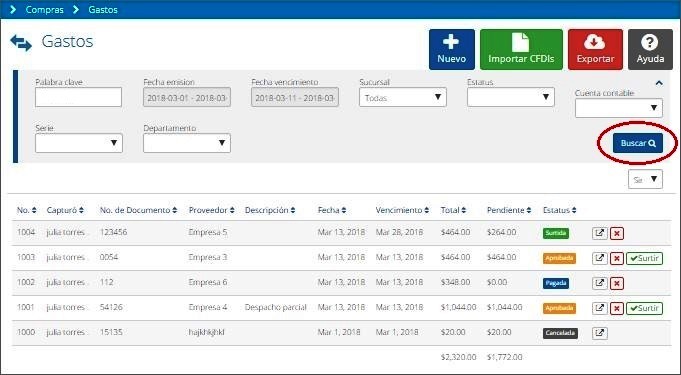The image size is (681, 375).
Task: Select provider Empresa 4
Action: pos(208,307)
